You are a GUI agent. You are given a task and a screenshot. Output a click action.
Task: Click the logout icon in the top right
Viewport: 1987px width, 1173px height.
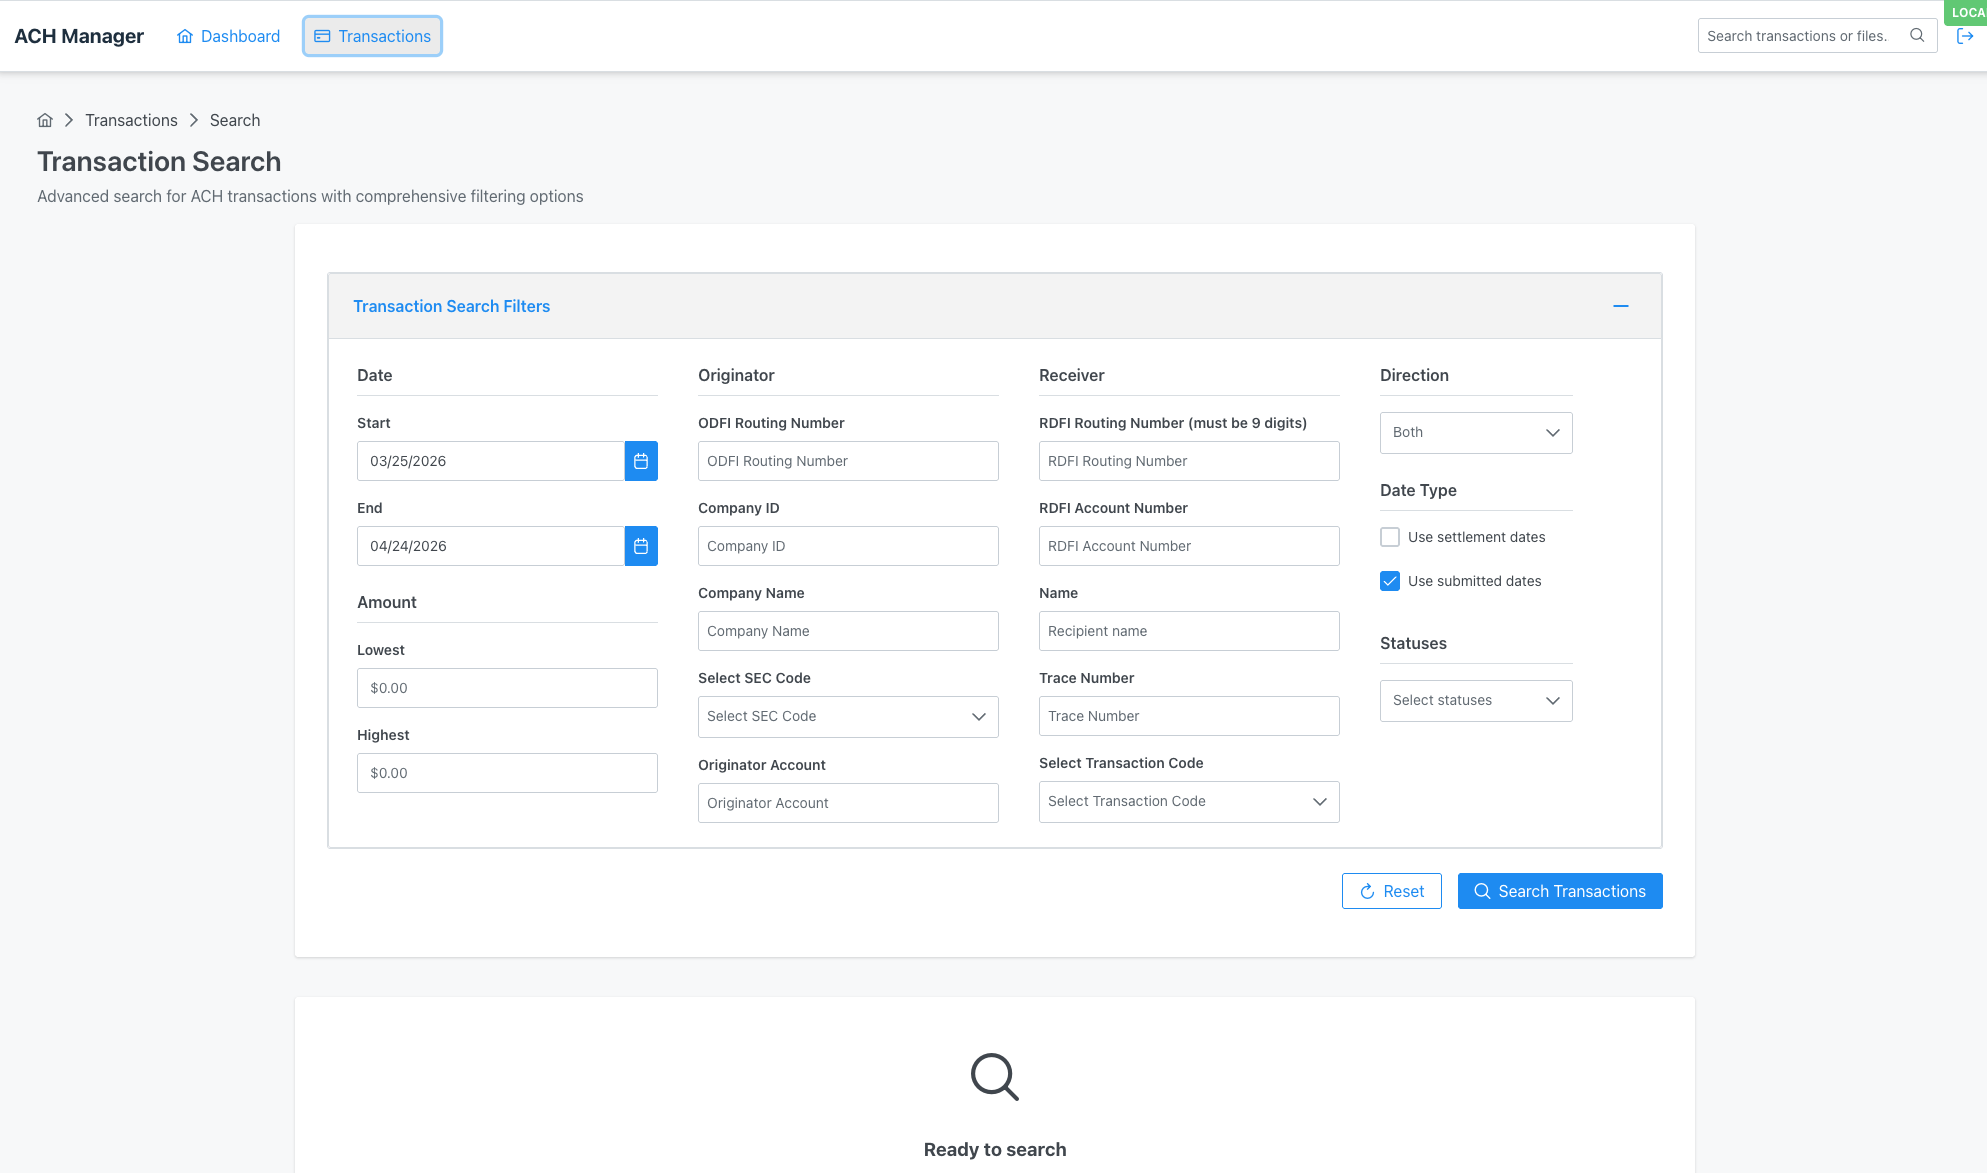click(x=1964, y=35)
